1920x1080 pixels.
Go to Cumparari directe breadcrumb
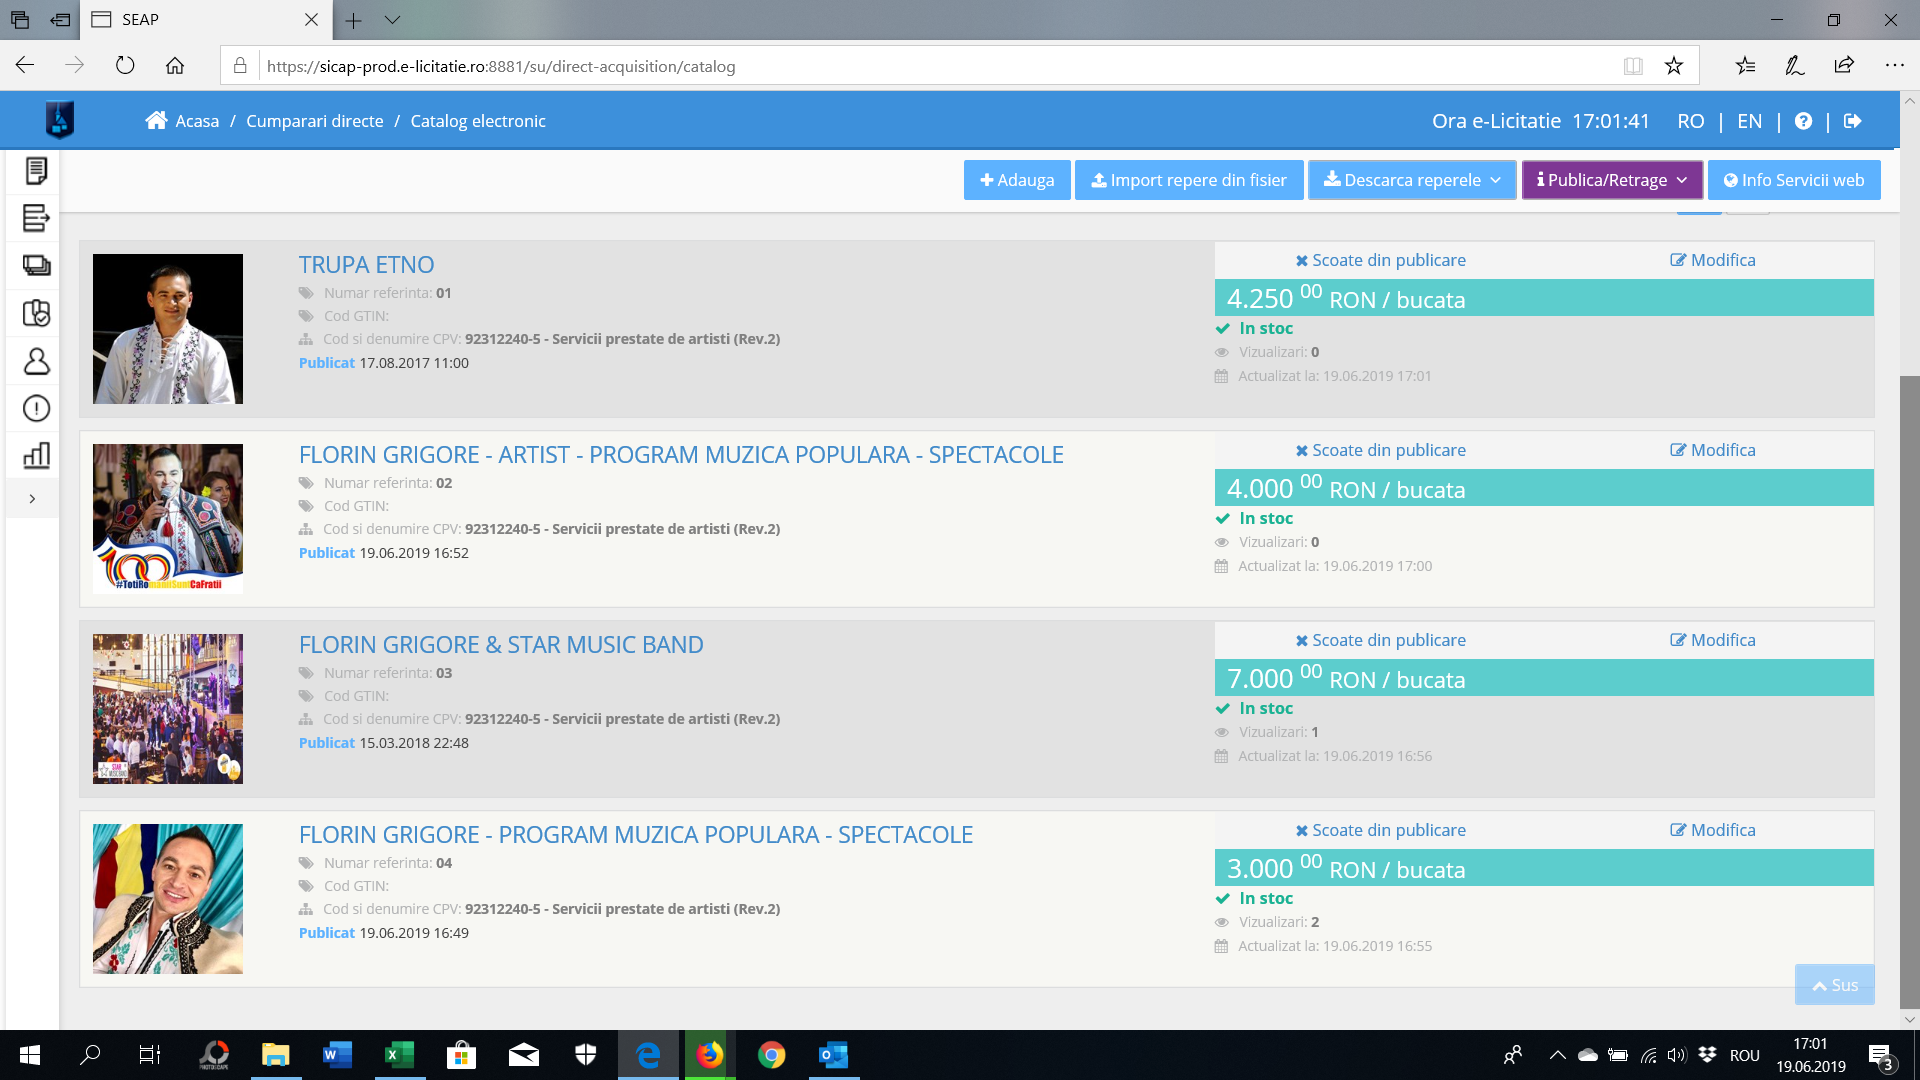[315, 121]
